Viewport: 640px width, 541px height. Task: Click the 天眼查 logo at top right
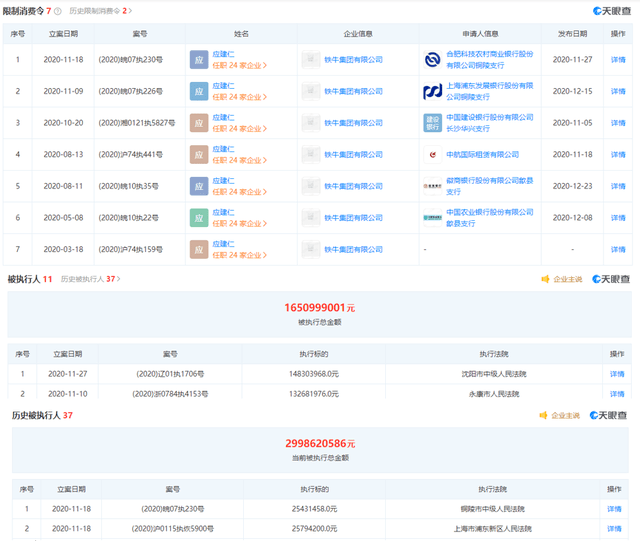coord(612,11)
